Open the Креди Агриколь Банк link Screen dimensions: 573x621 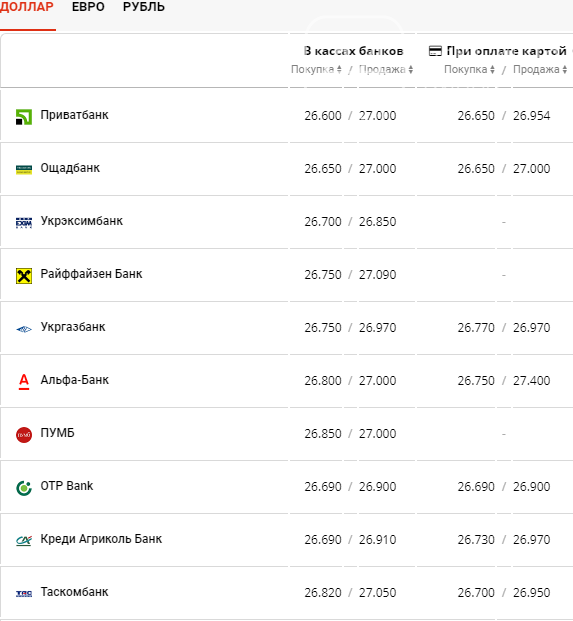(101, 539)
